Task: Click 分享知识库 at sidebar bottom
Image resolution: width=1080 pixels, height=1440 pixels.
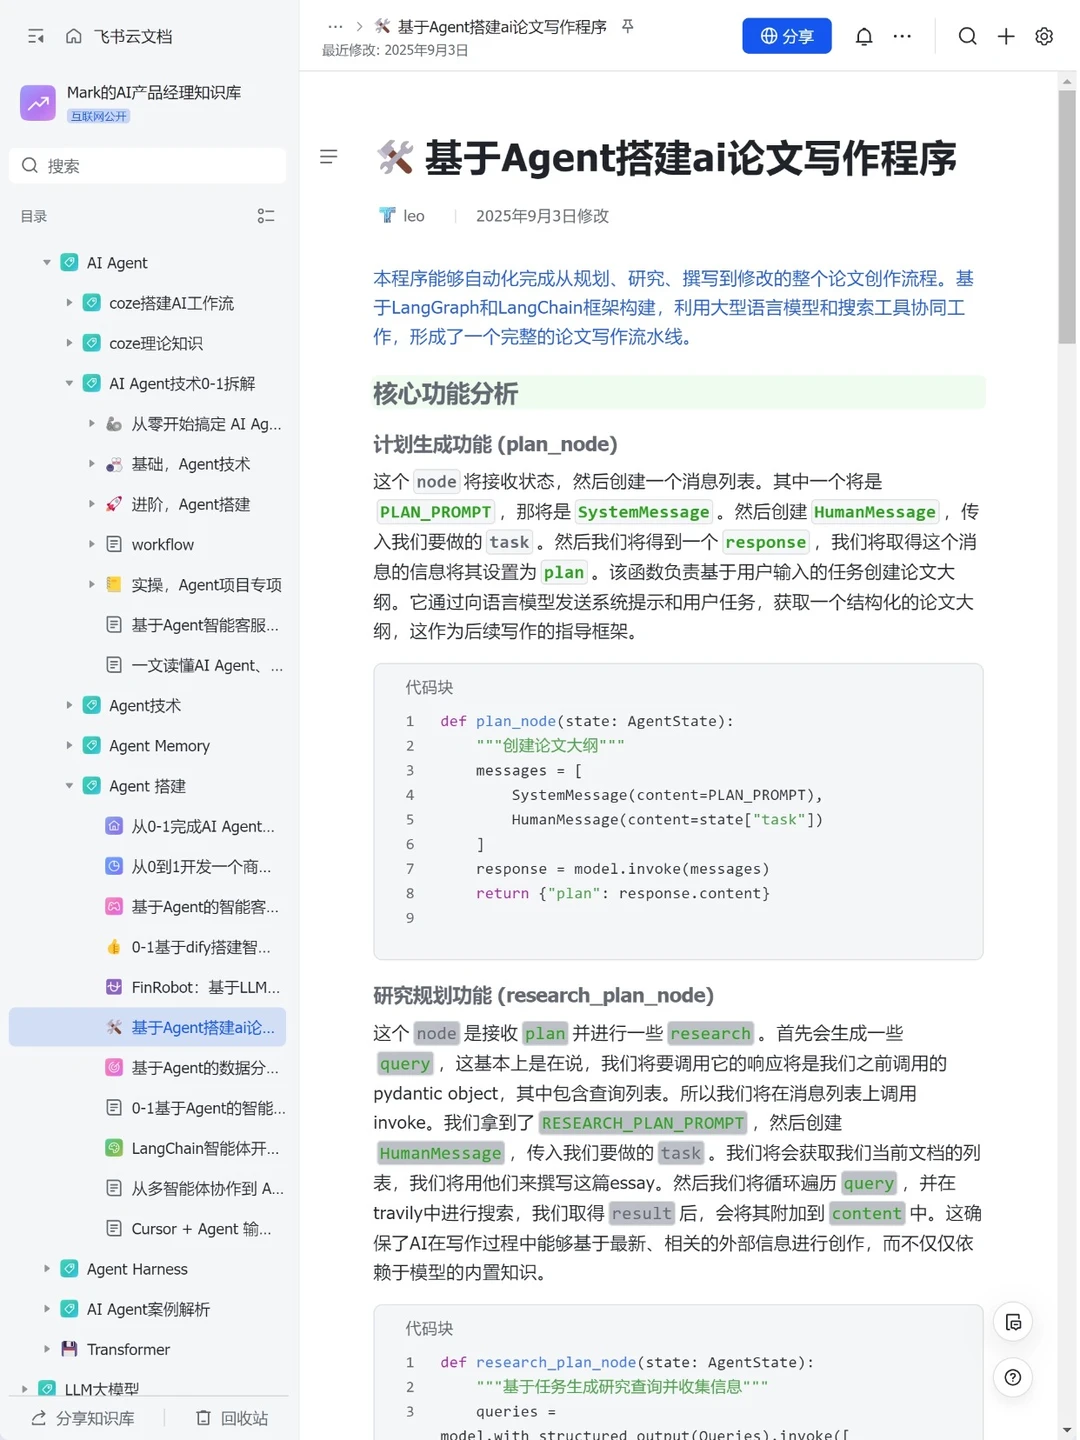Action: (83, 1418)
